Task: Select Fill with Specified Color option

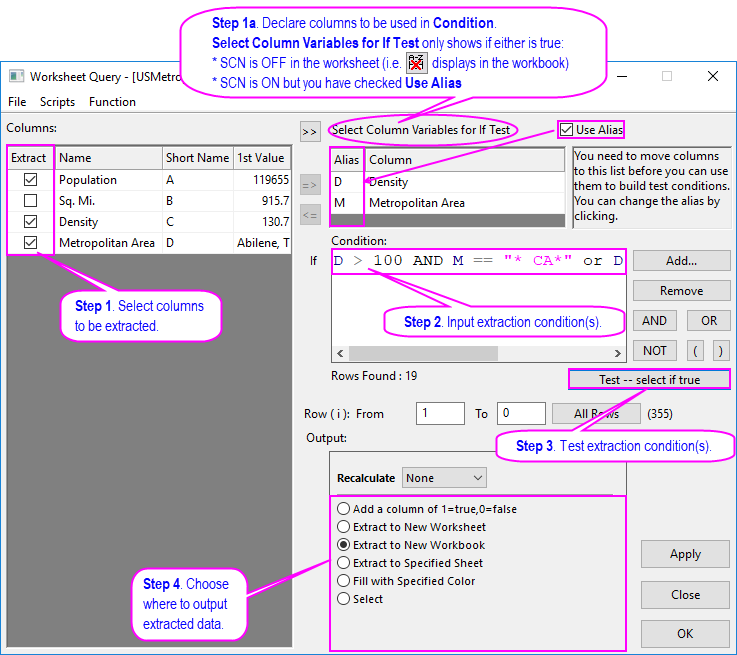Action: pos(344,581)
